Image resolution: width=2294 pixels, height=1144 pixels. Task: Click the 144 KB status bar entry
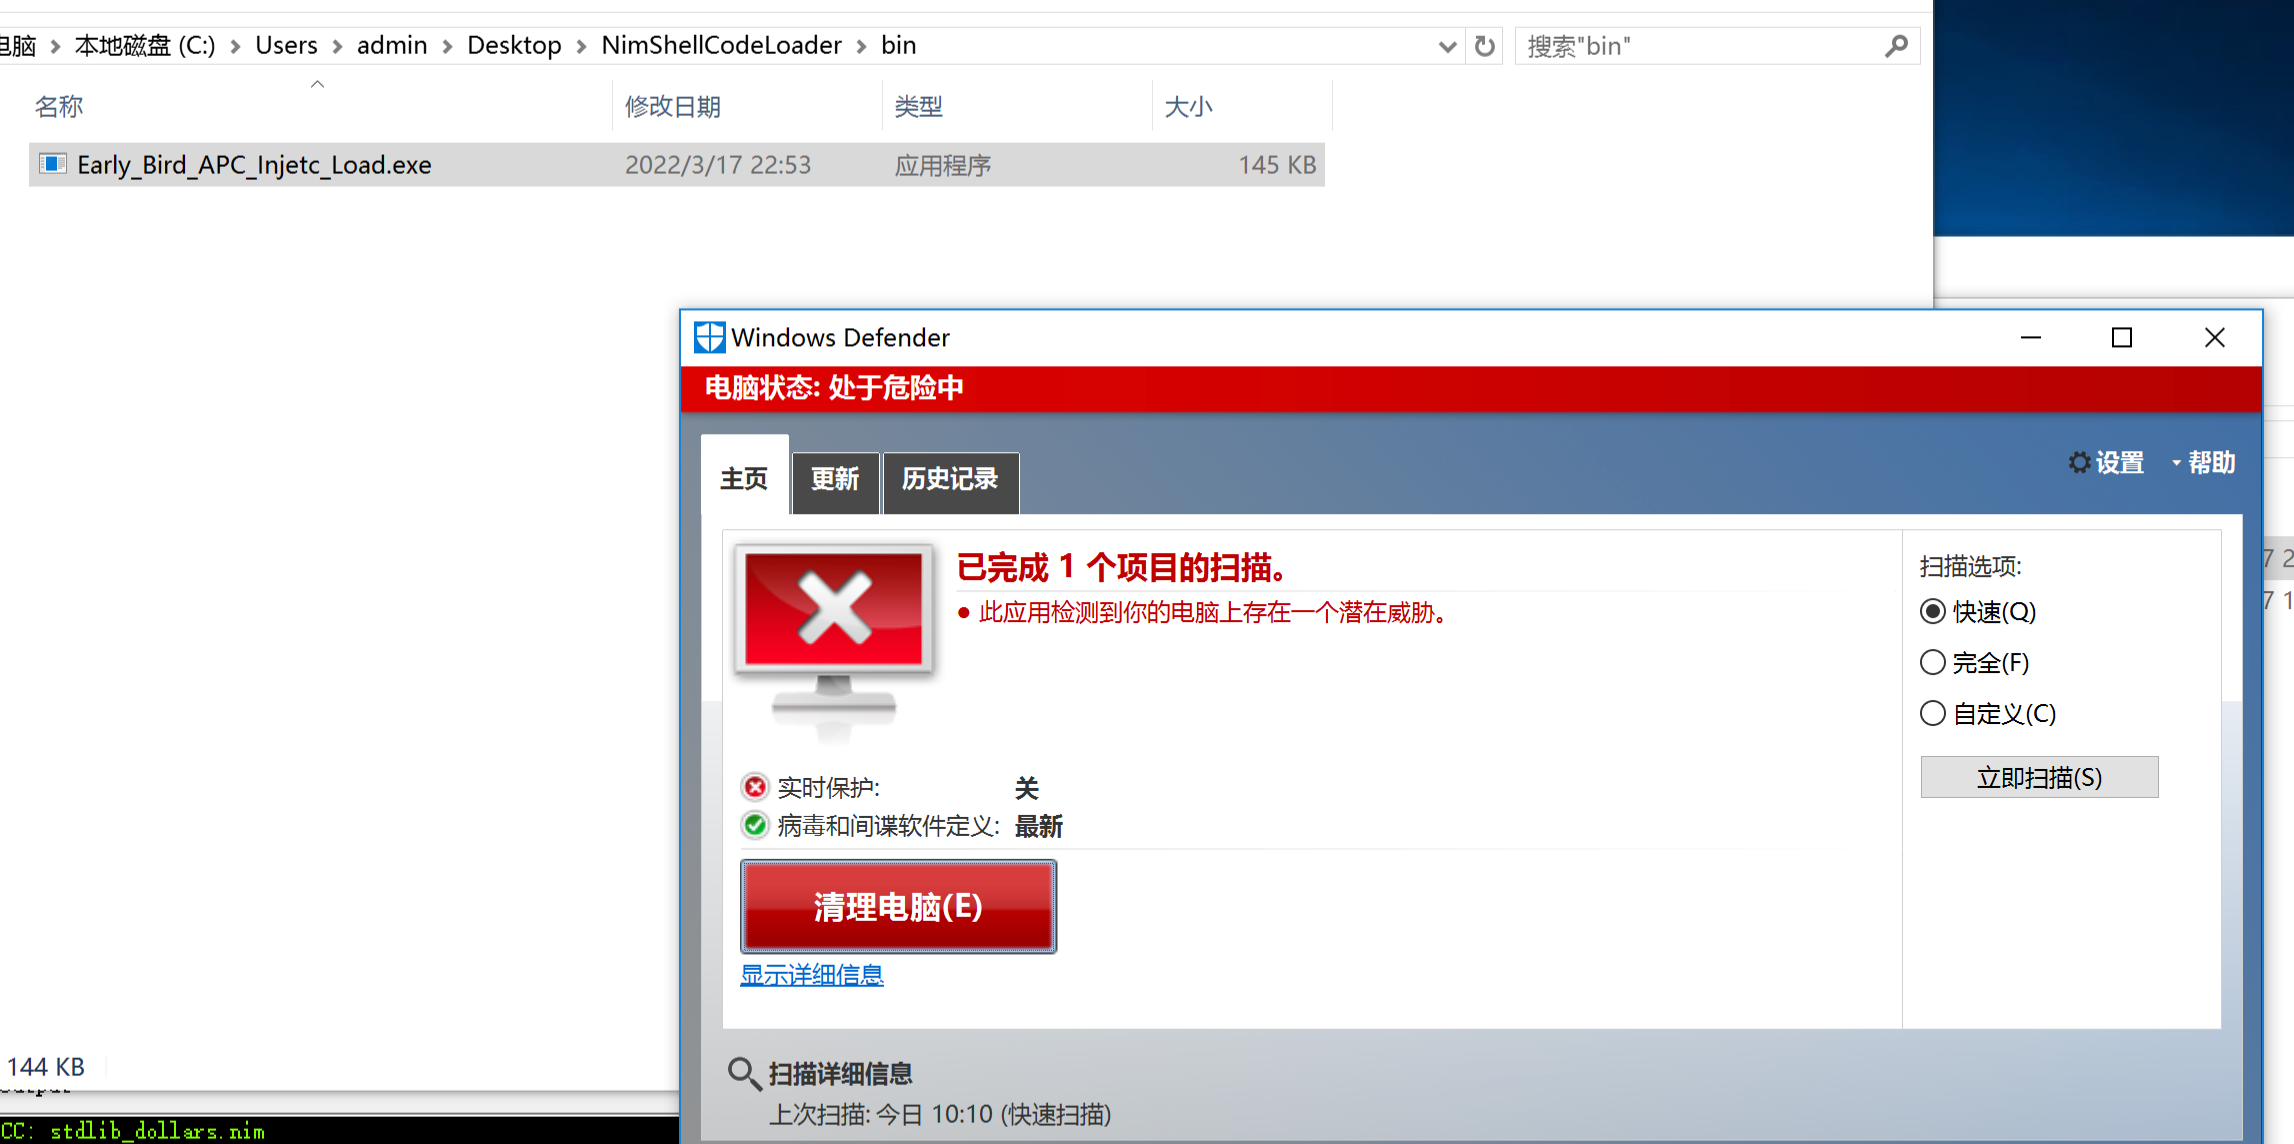click(x=46, y=1067)
